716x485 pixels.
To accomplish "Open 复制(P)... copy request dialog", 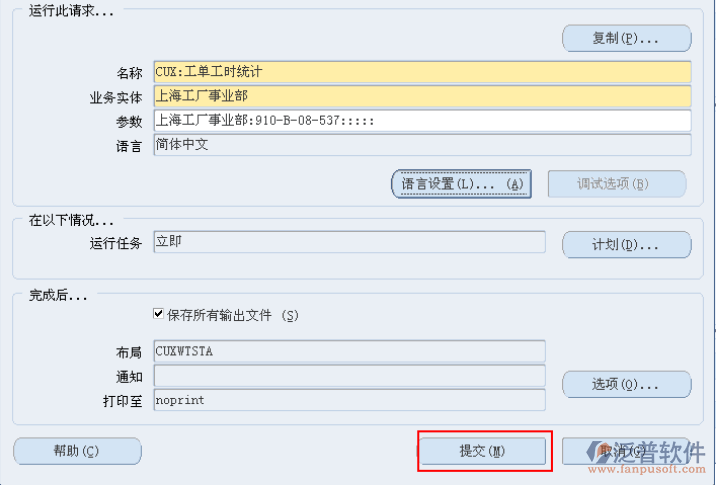I will [626, 39].
